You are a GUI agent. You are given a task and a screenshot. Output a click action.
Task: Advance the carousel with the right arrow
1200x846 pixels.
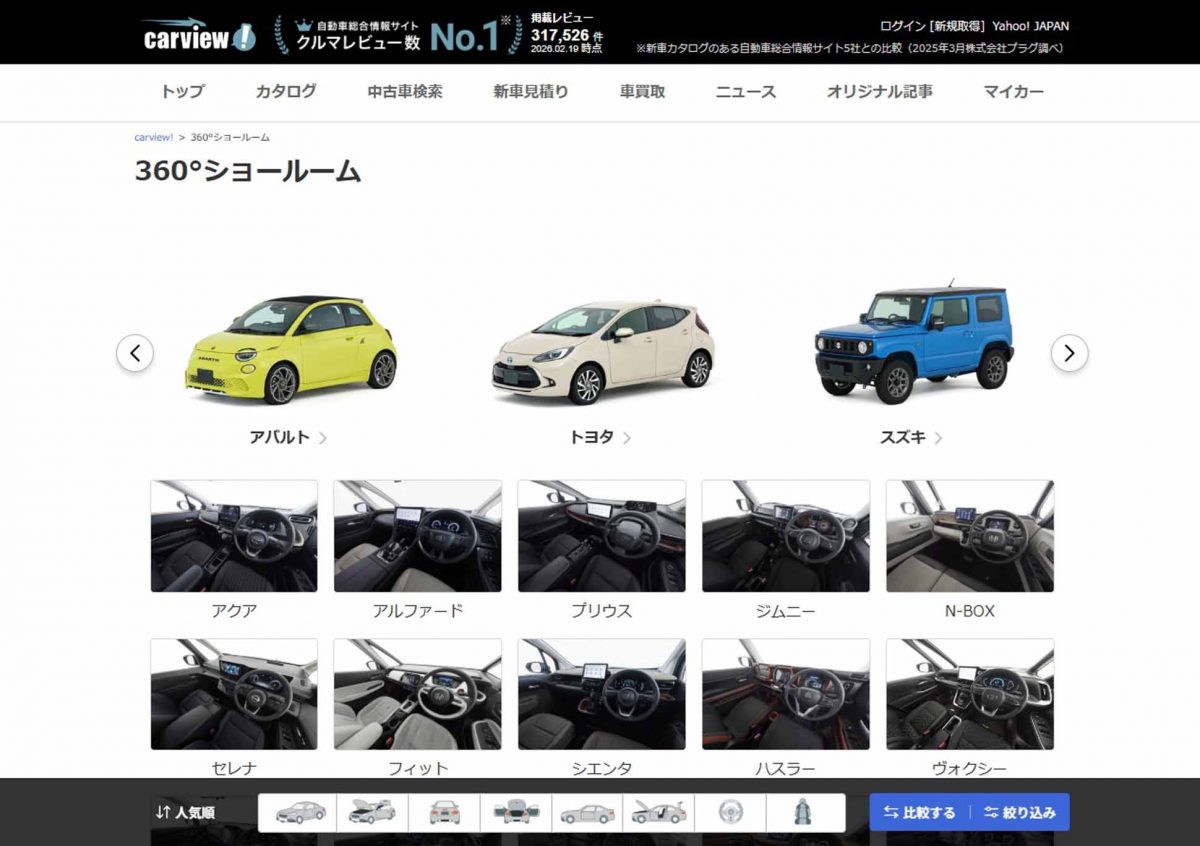[x=1069, y=354]
